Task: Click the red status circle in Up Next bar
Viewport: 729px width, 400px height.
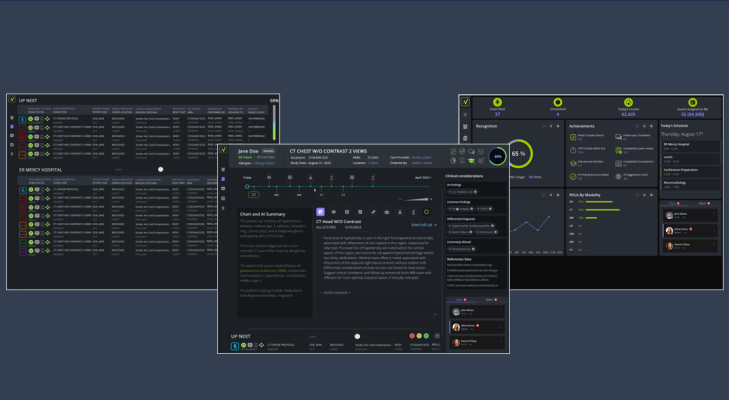Action: (x=411, y=336)
